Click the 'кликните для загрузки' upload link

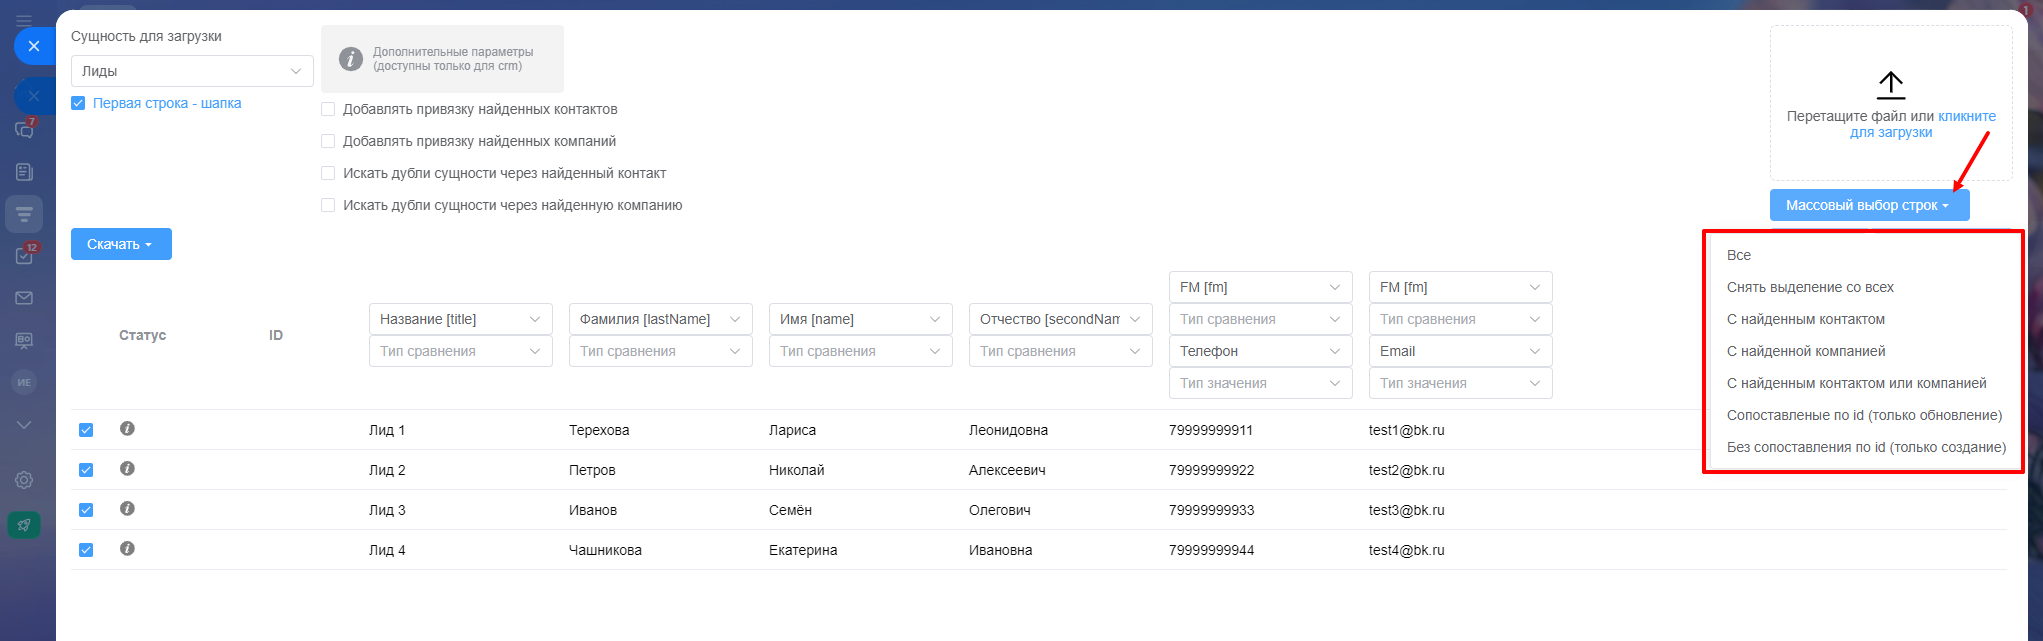click(1921, 124)
